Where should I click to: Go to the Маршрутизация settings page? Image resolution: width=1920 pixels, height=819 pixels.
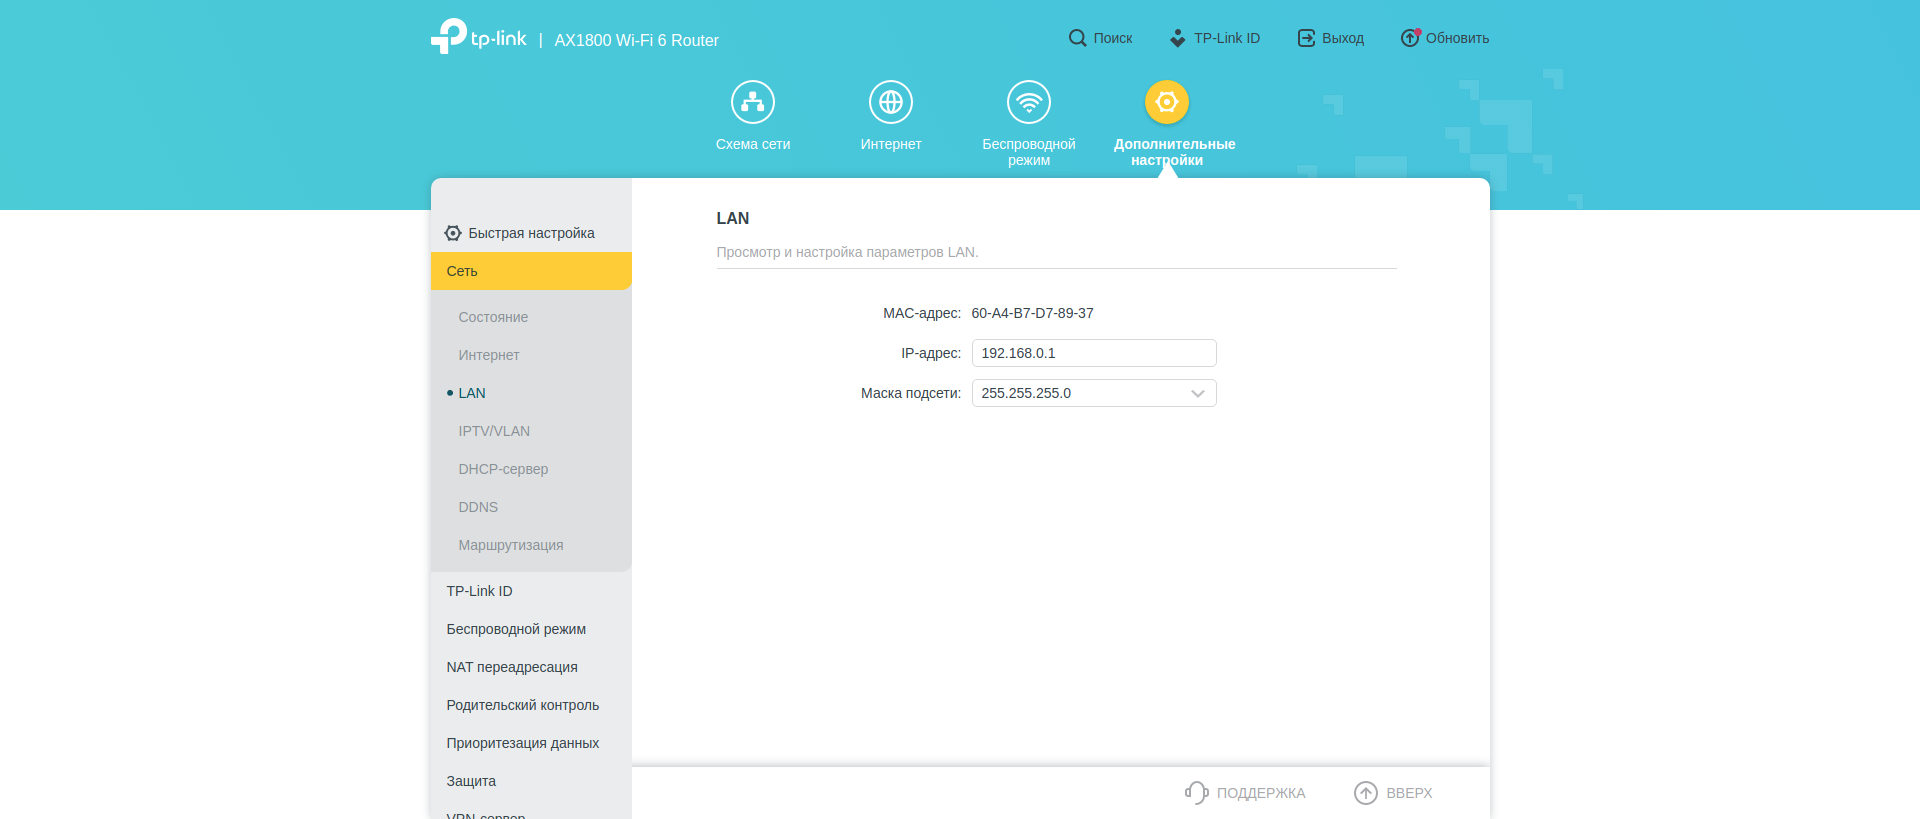(x=511, y=545)
